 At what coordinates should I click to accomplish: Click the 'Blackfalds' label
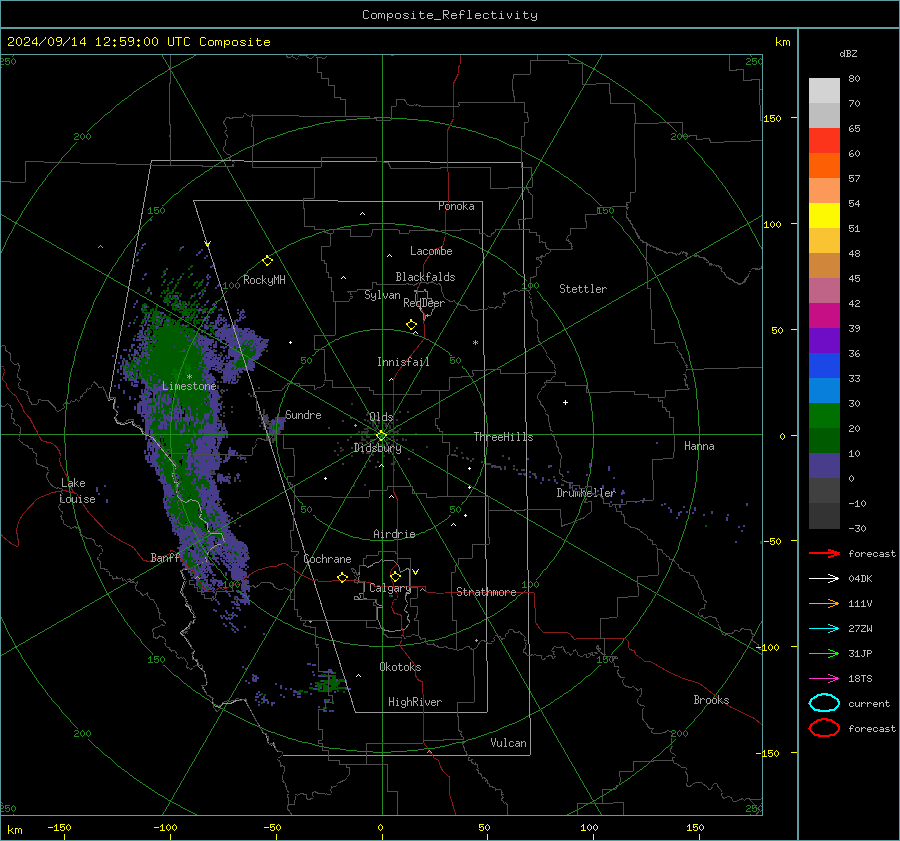click(x=425, y=277)
